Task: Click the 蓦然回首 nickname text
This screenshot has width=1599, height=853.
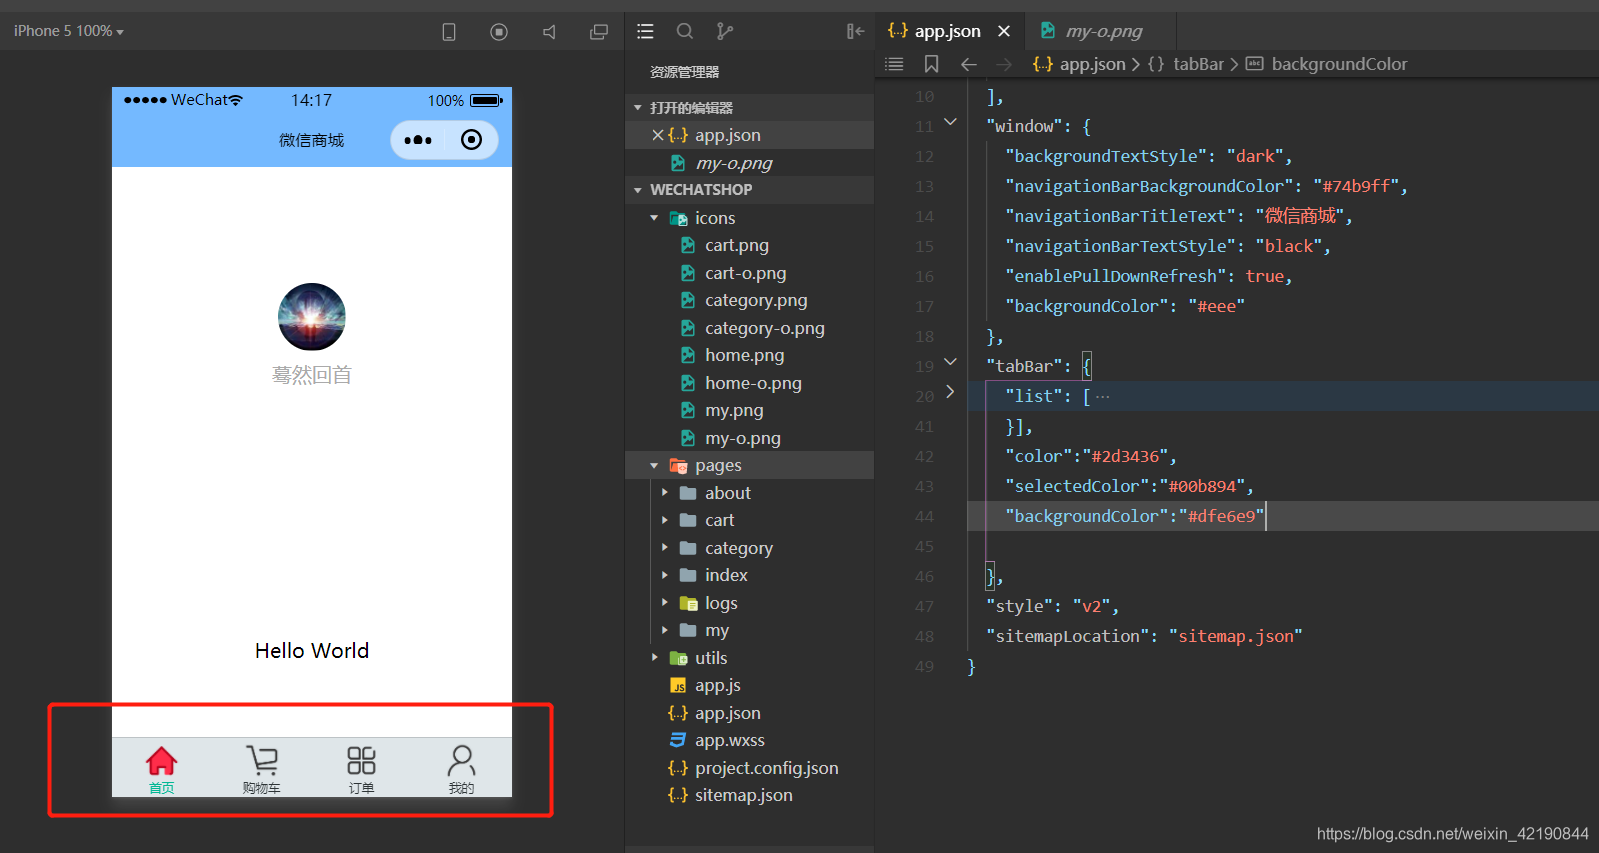Action: tap(312, 375)
